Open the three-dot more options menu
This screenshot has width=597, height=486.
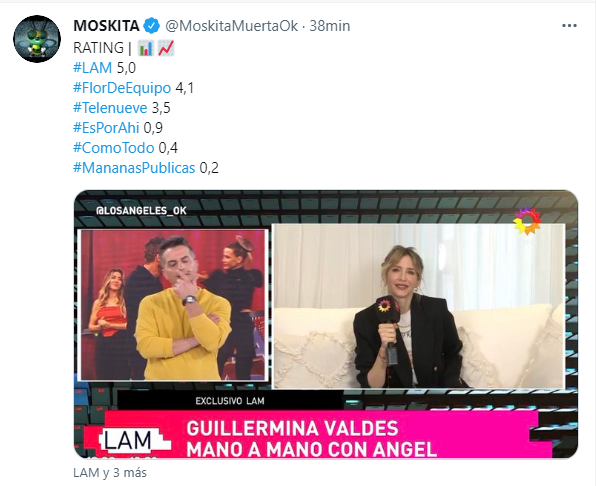tap(569, 26)
